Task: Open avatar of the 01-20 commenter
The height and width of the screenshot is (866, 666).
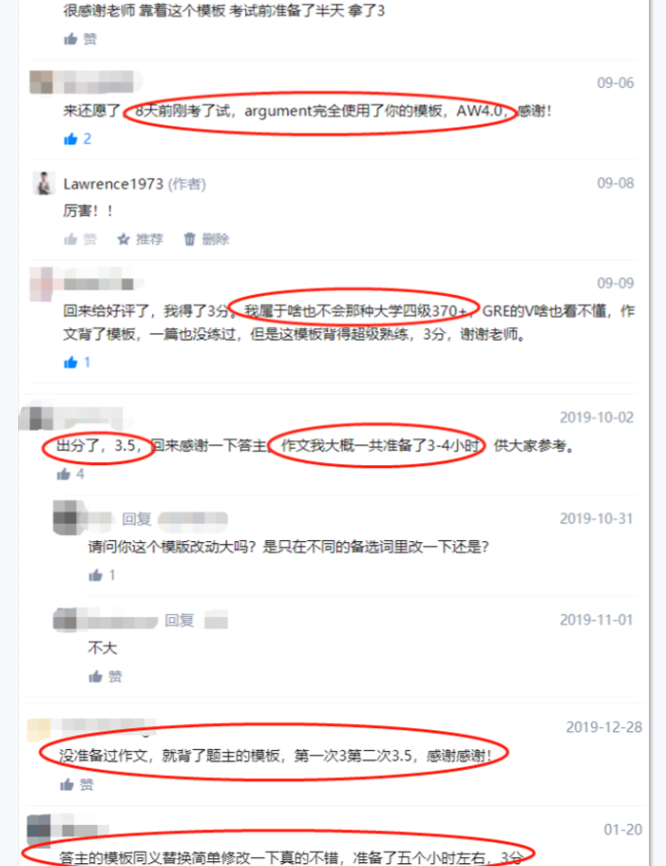Action: 39,827
